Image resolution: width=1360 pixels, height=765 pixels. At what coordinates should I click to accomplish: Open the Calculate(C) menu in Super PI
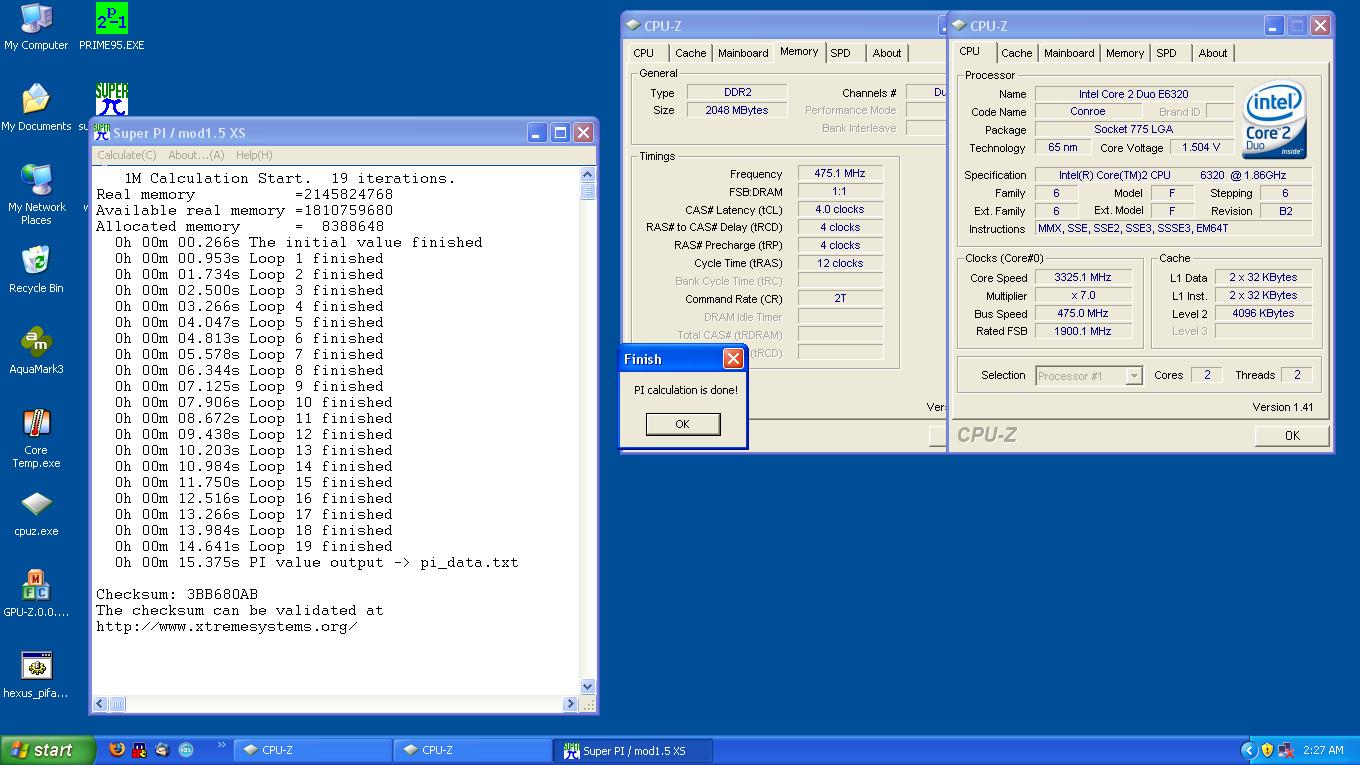pos(126,155)
